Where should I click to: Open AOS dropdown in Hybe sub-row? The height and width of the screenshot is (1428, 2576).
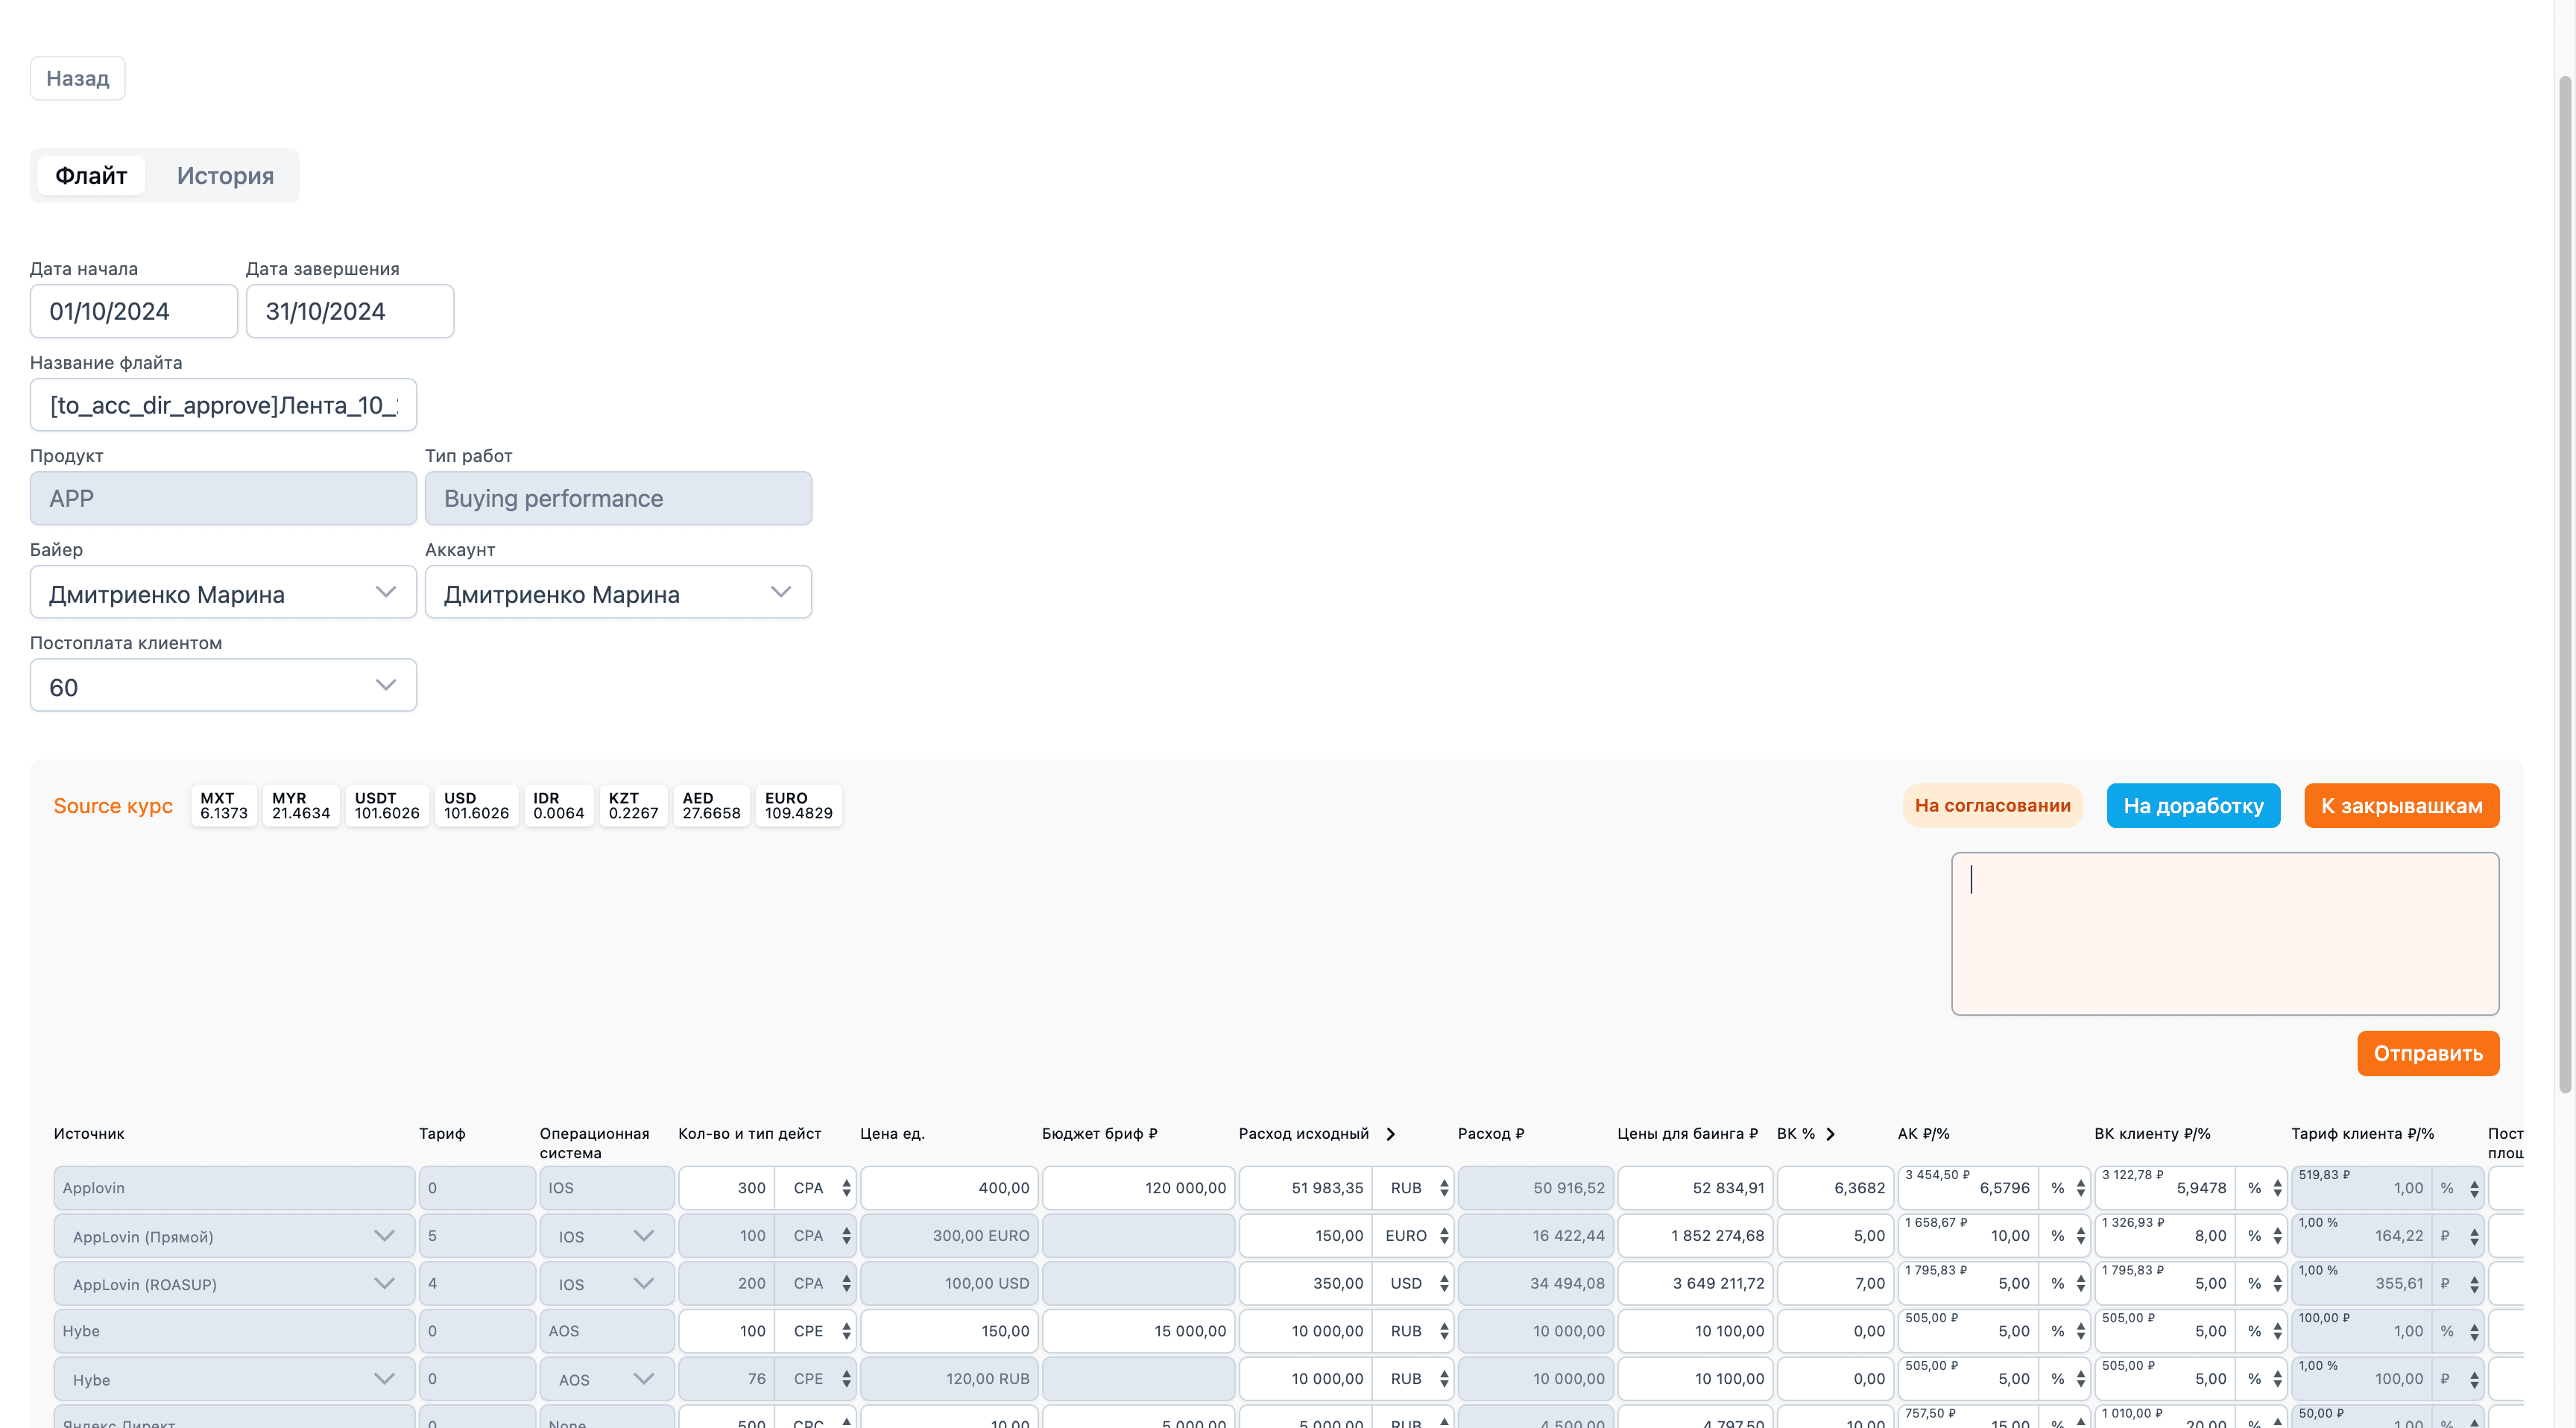[607, 1379]
